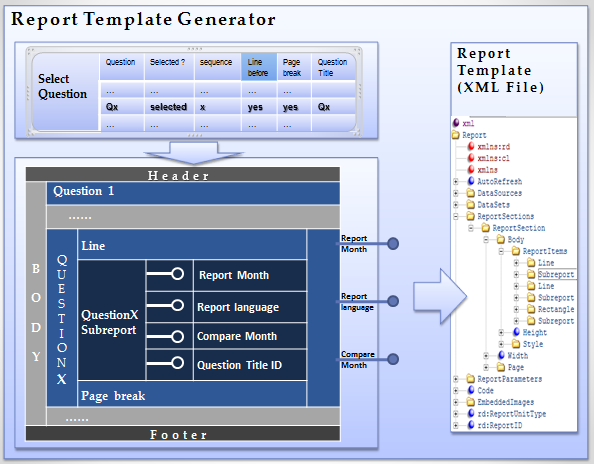Click the ReportSection folder icon
Viewport: 594px width, 464px height.
[x=486, y=228]
